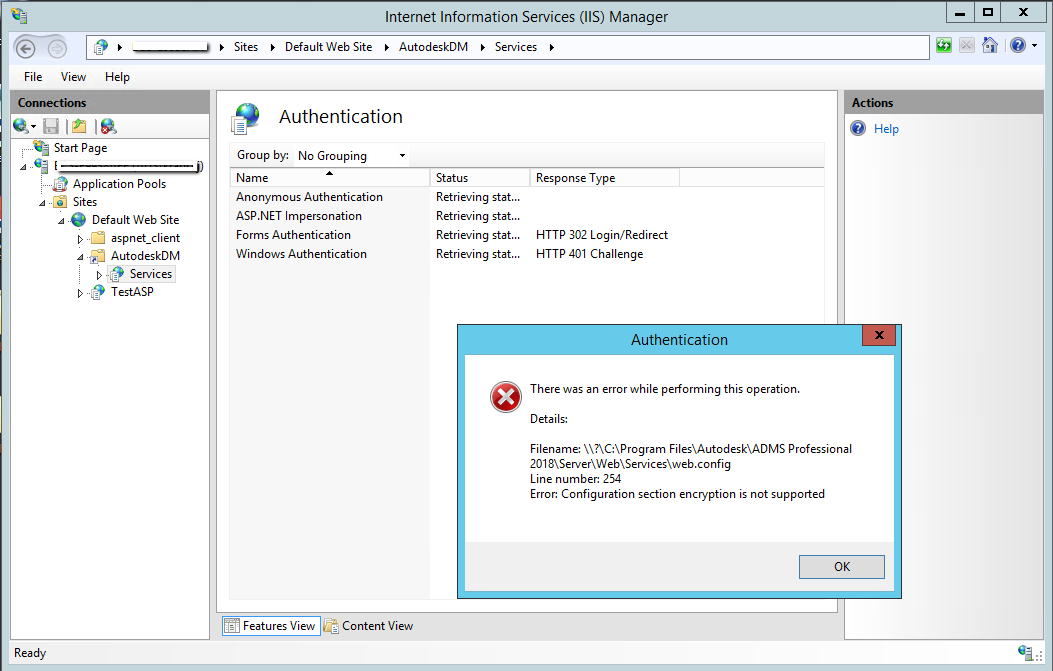Image resolution: width=1053 pixels, height=671 pixels.
Task: Click Services in the address breadcrumb
Action: pos(516,47)
